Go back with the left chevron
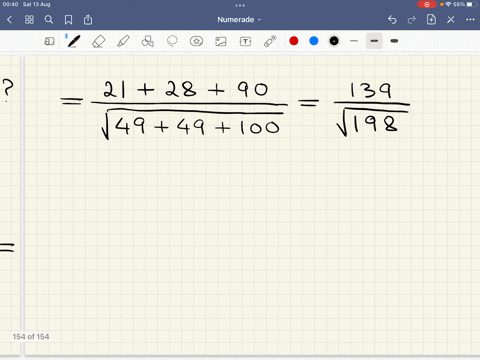This screenshot has width=480, height=360. (x=10, y=20)
